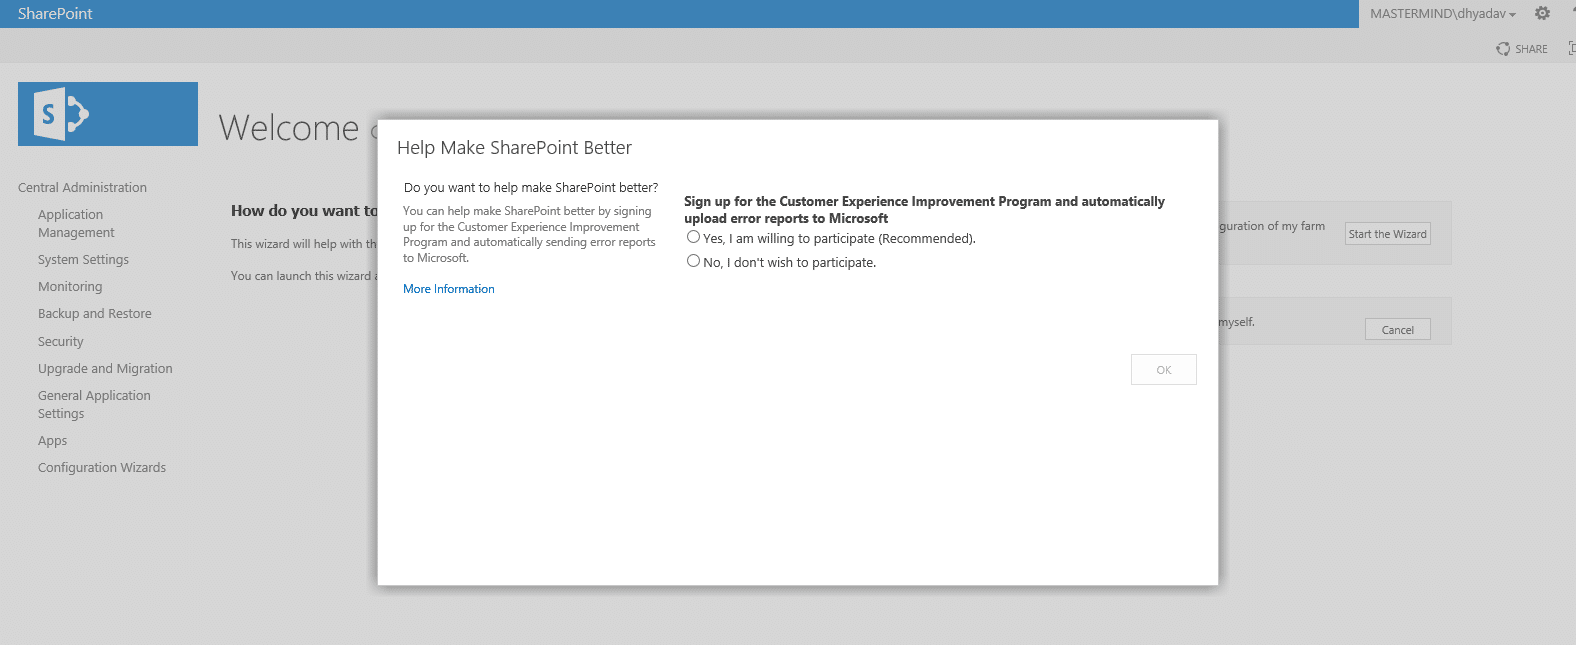Follow the More Information link

[449, 289]
